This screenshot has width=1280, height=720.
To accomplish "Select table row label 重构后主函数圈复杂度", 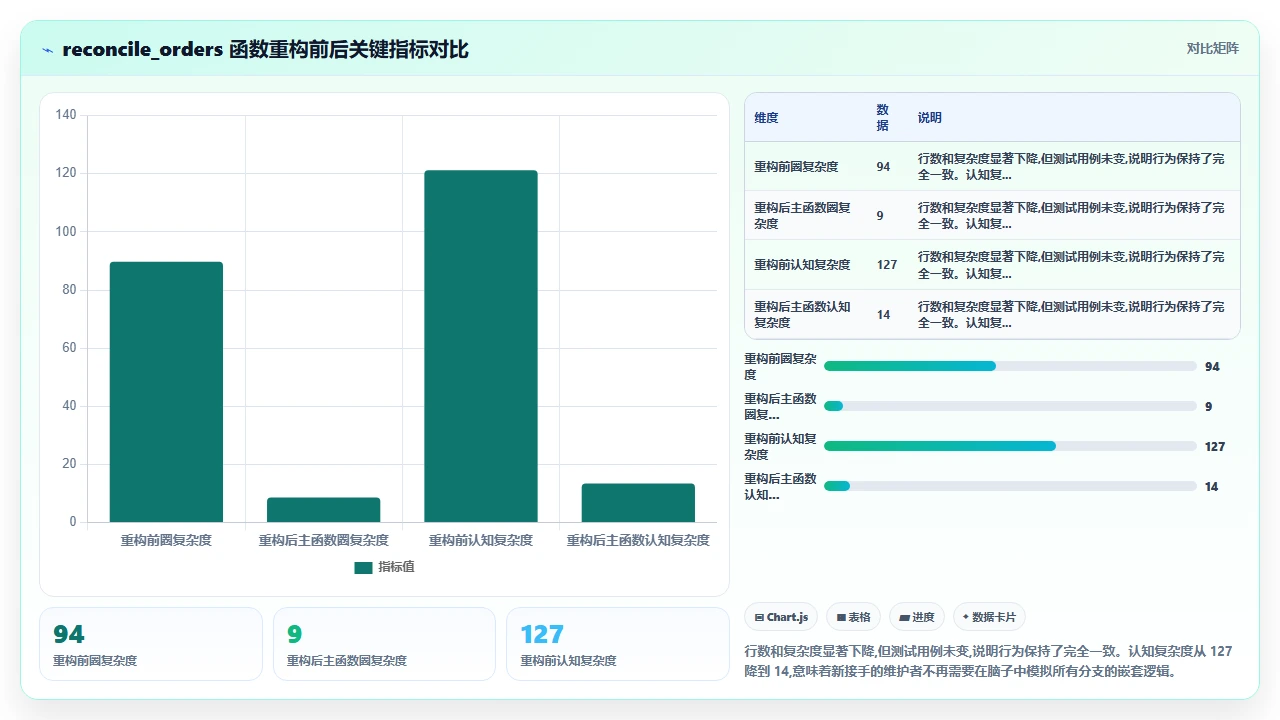I will (x=804, y=216).
